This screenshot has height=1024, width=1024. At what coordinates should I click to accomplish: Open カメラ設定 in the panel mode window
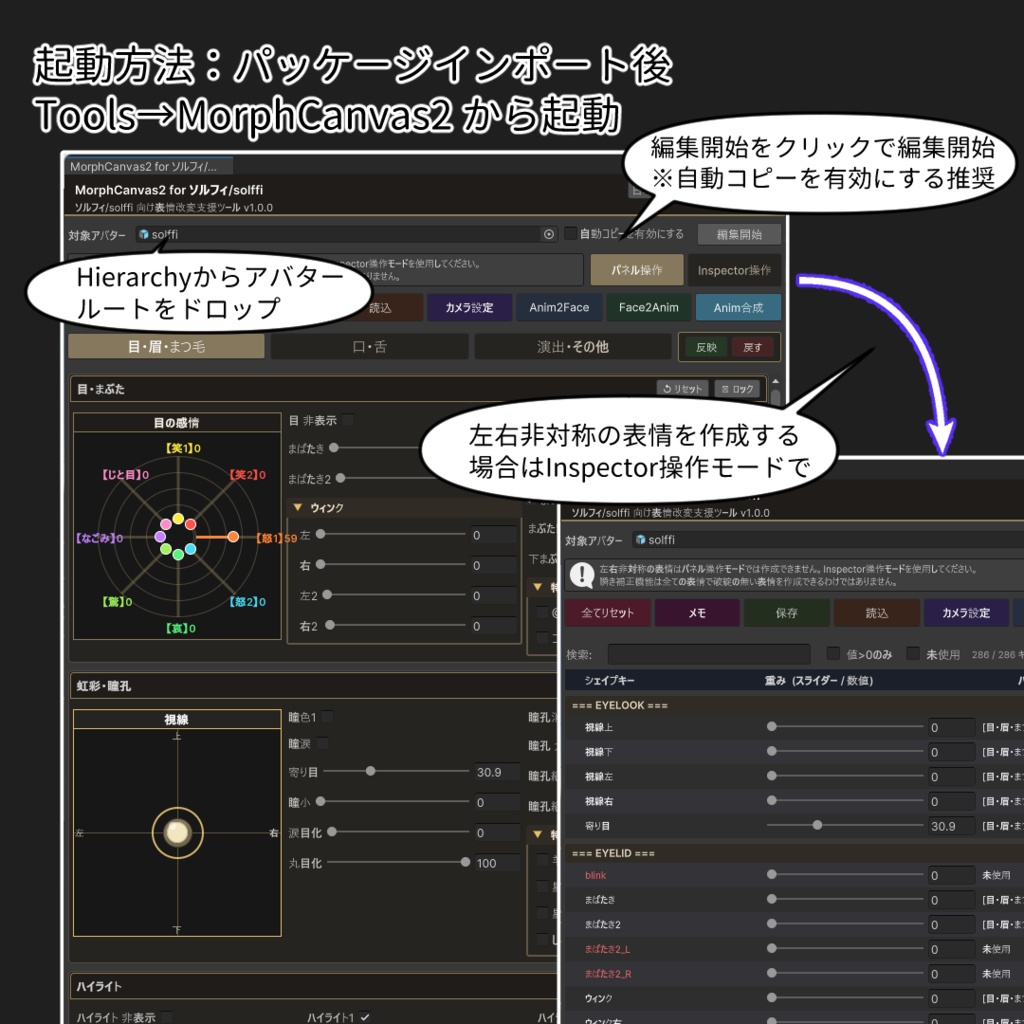469,308
